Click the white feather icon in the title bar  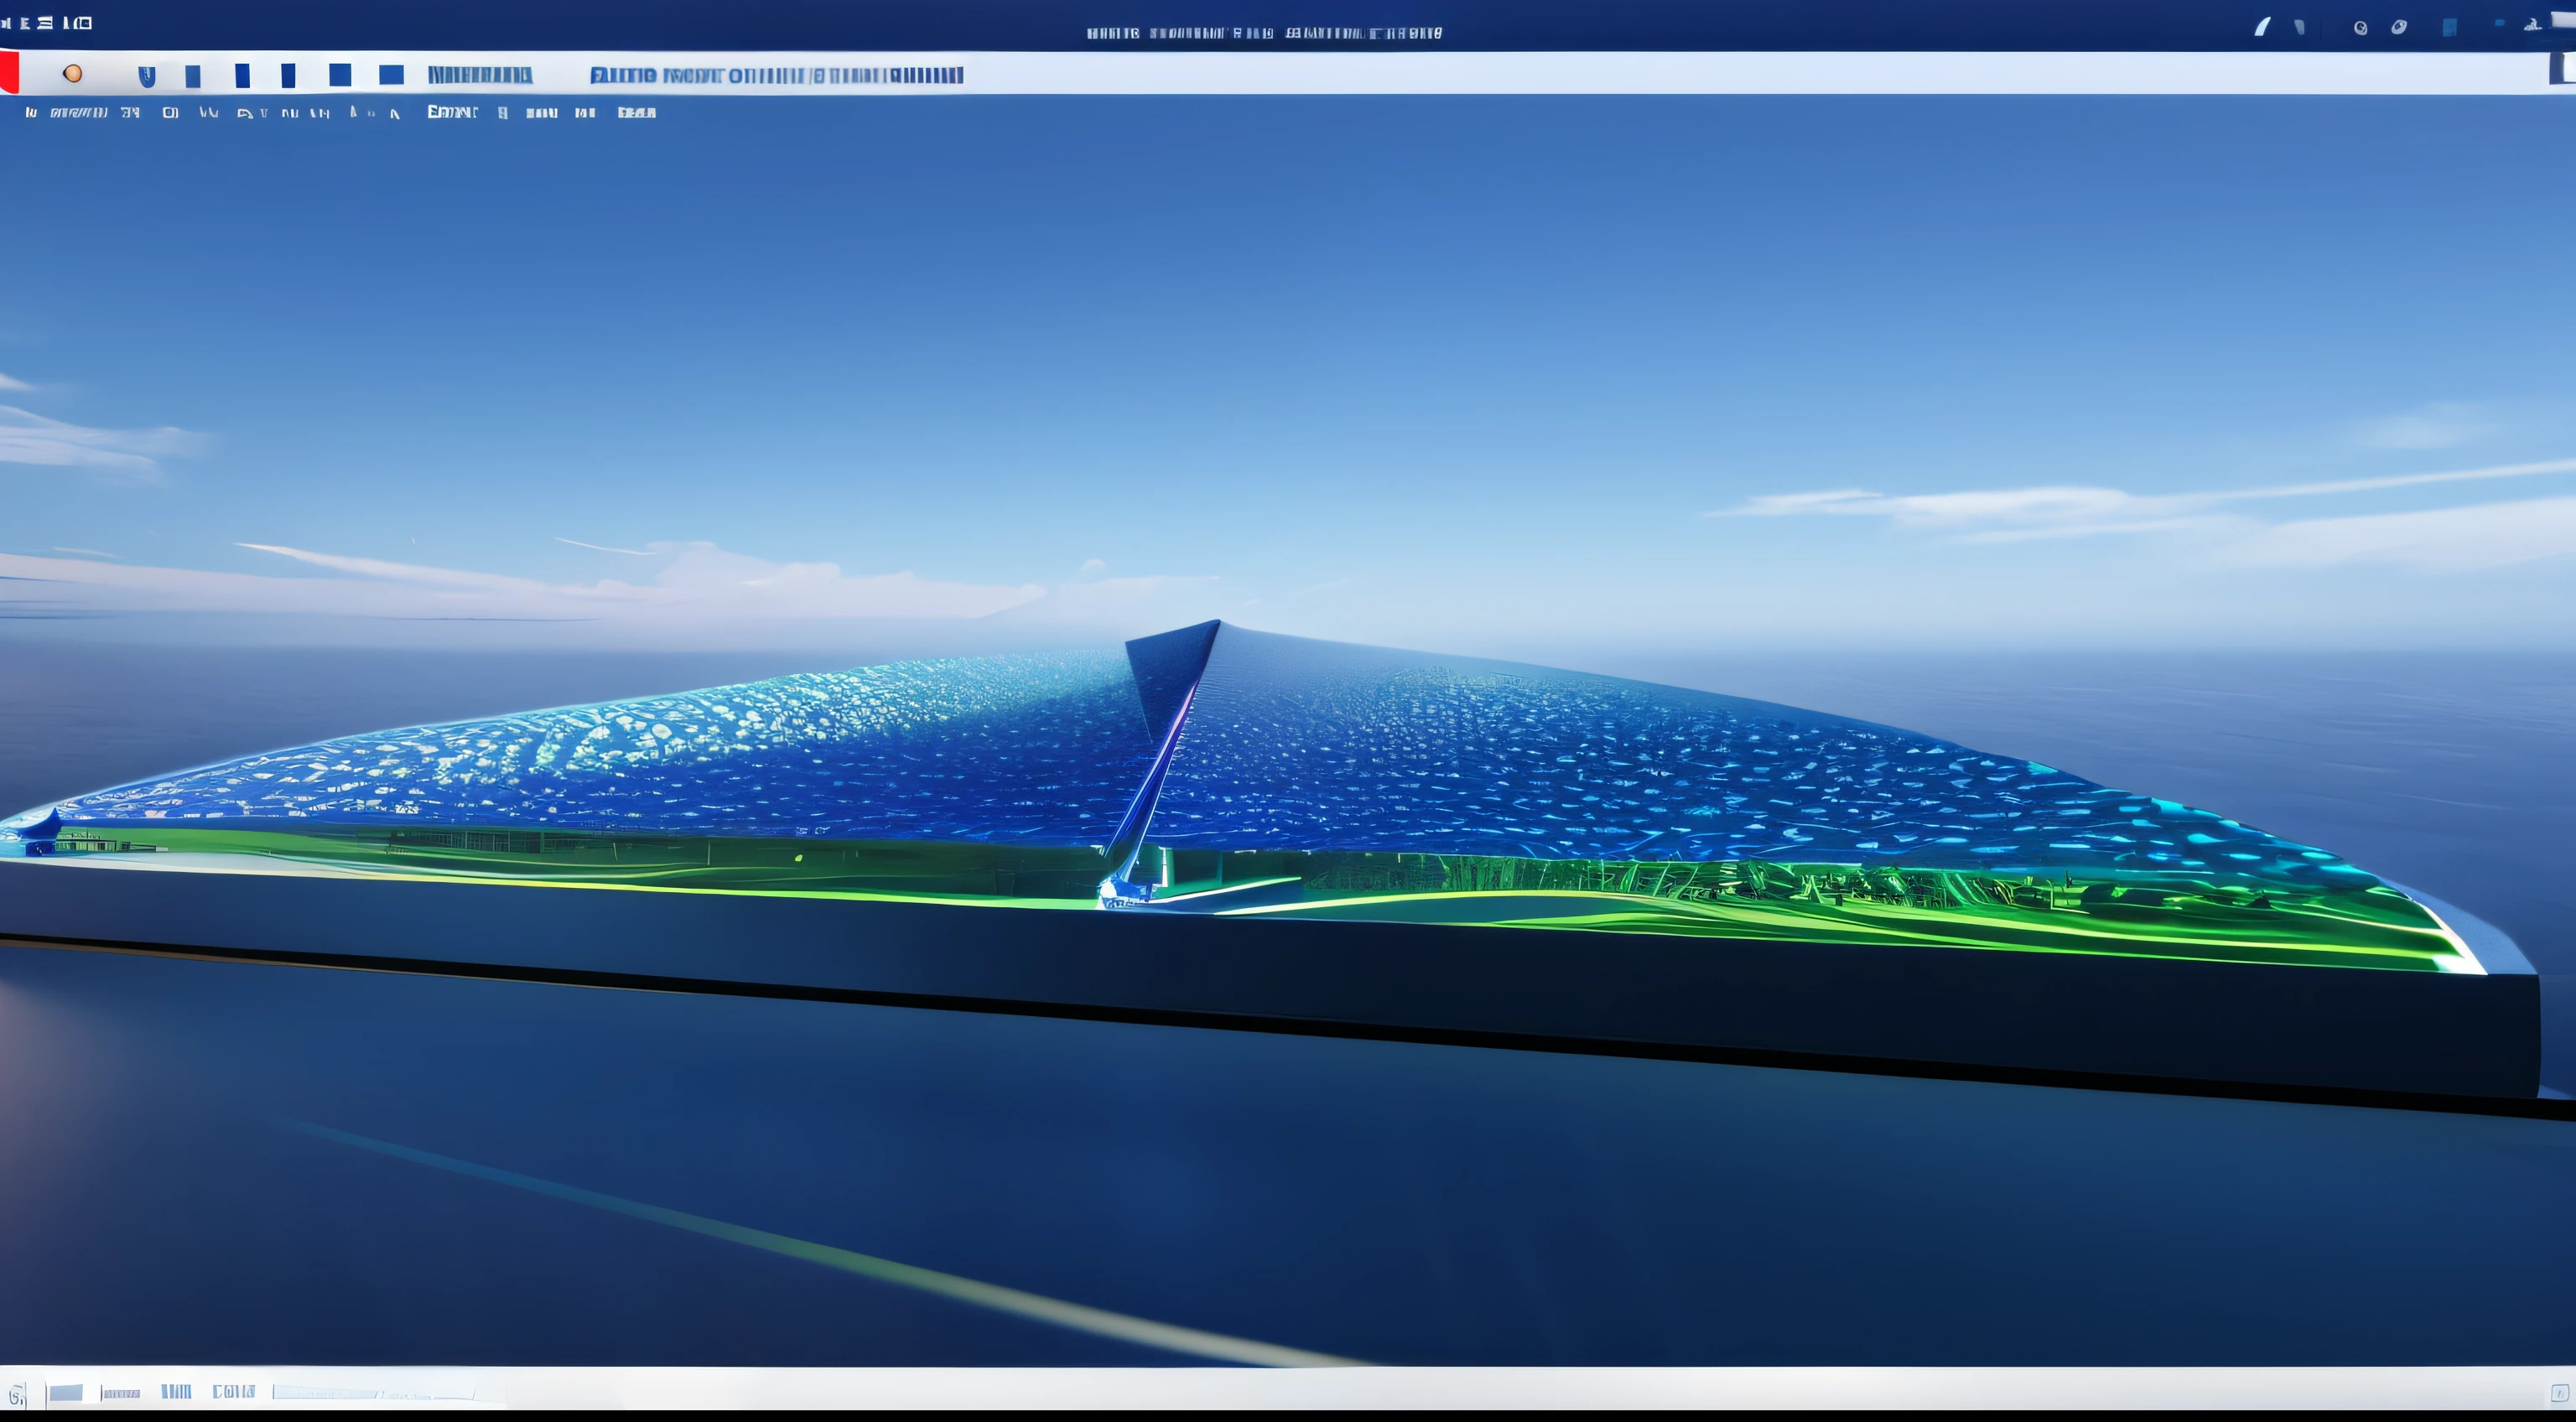tap(2262, 26)
